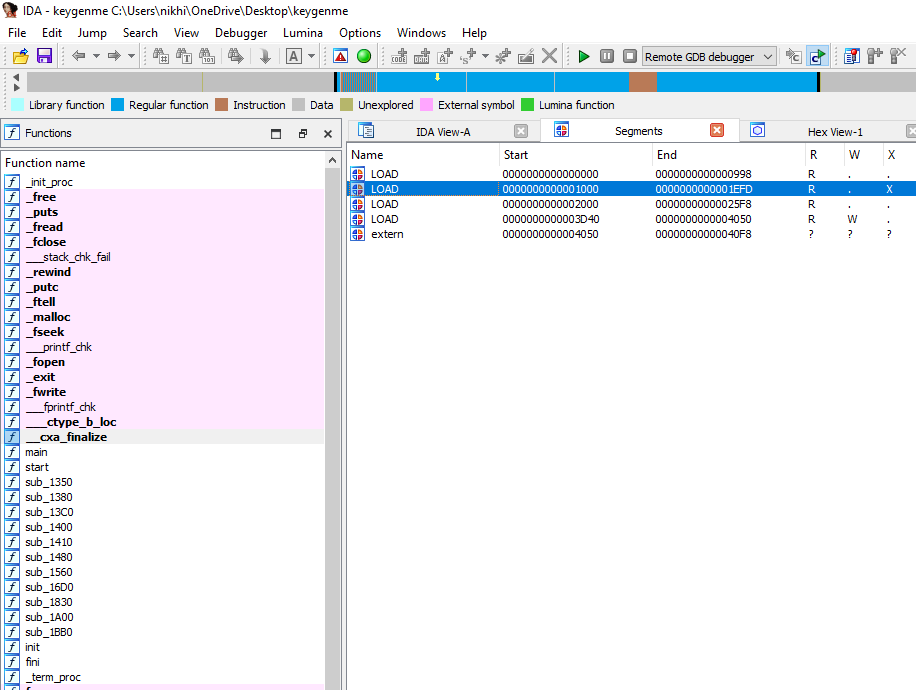Click the Regular function color swatch
This screenshot has width=916, height=690.
click(x=117, y=105)
